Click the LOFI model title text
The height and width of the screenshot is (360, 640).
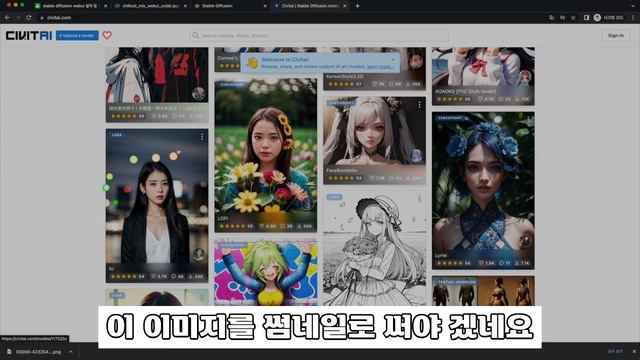(x=223, y=218)
